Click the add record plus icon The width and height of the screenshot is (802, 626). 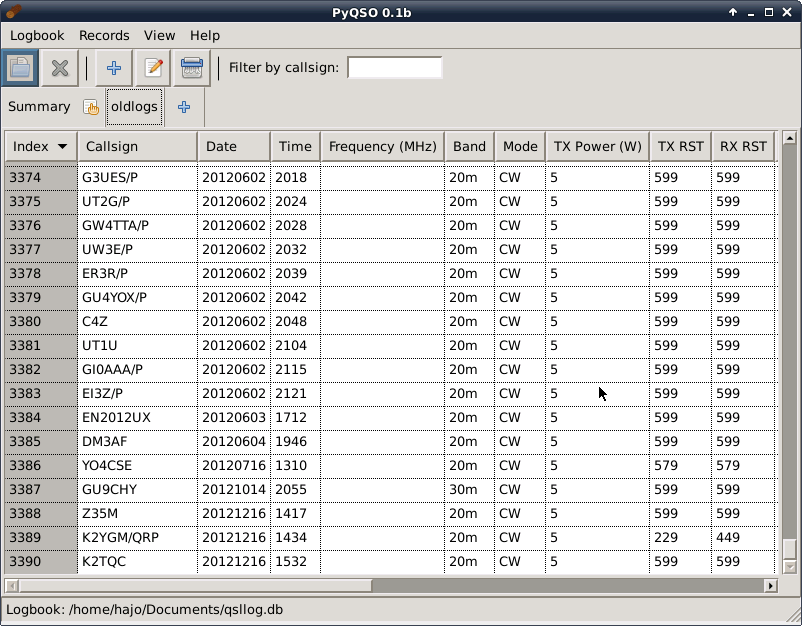coord(114,68)
